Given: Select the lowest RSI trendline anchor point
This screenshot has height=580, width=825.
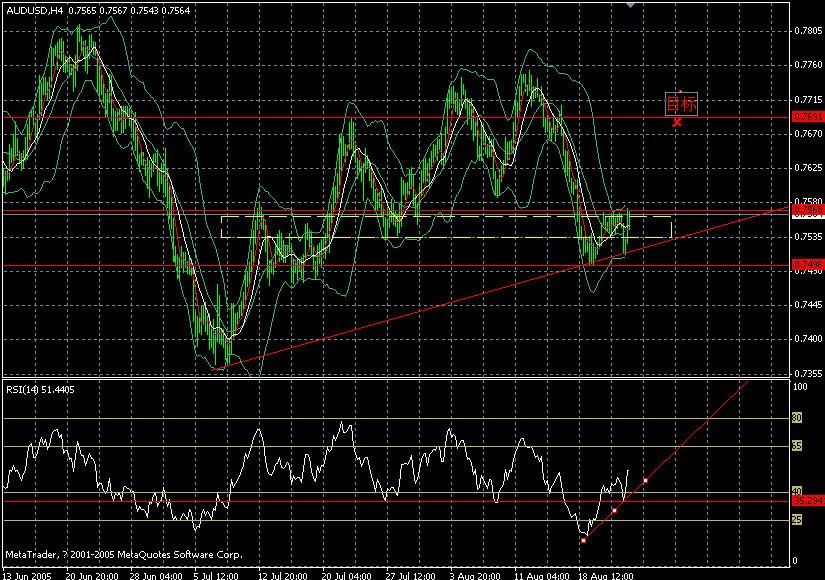Looking at the screenshot, I should coord(583,540).
